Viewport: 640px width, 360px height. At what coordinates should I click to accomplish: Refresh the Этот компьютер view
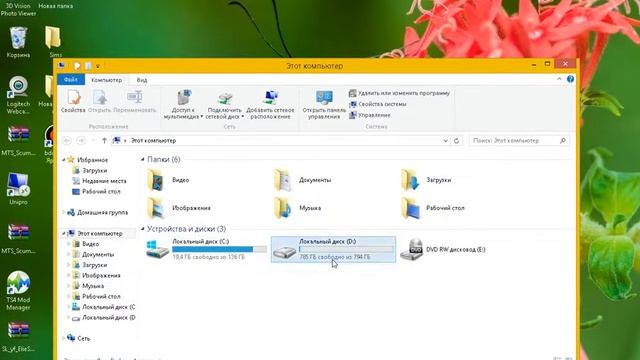[456, 140]
